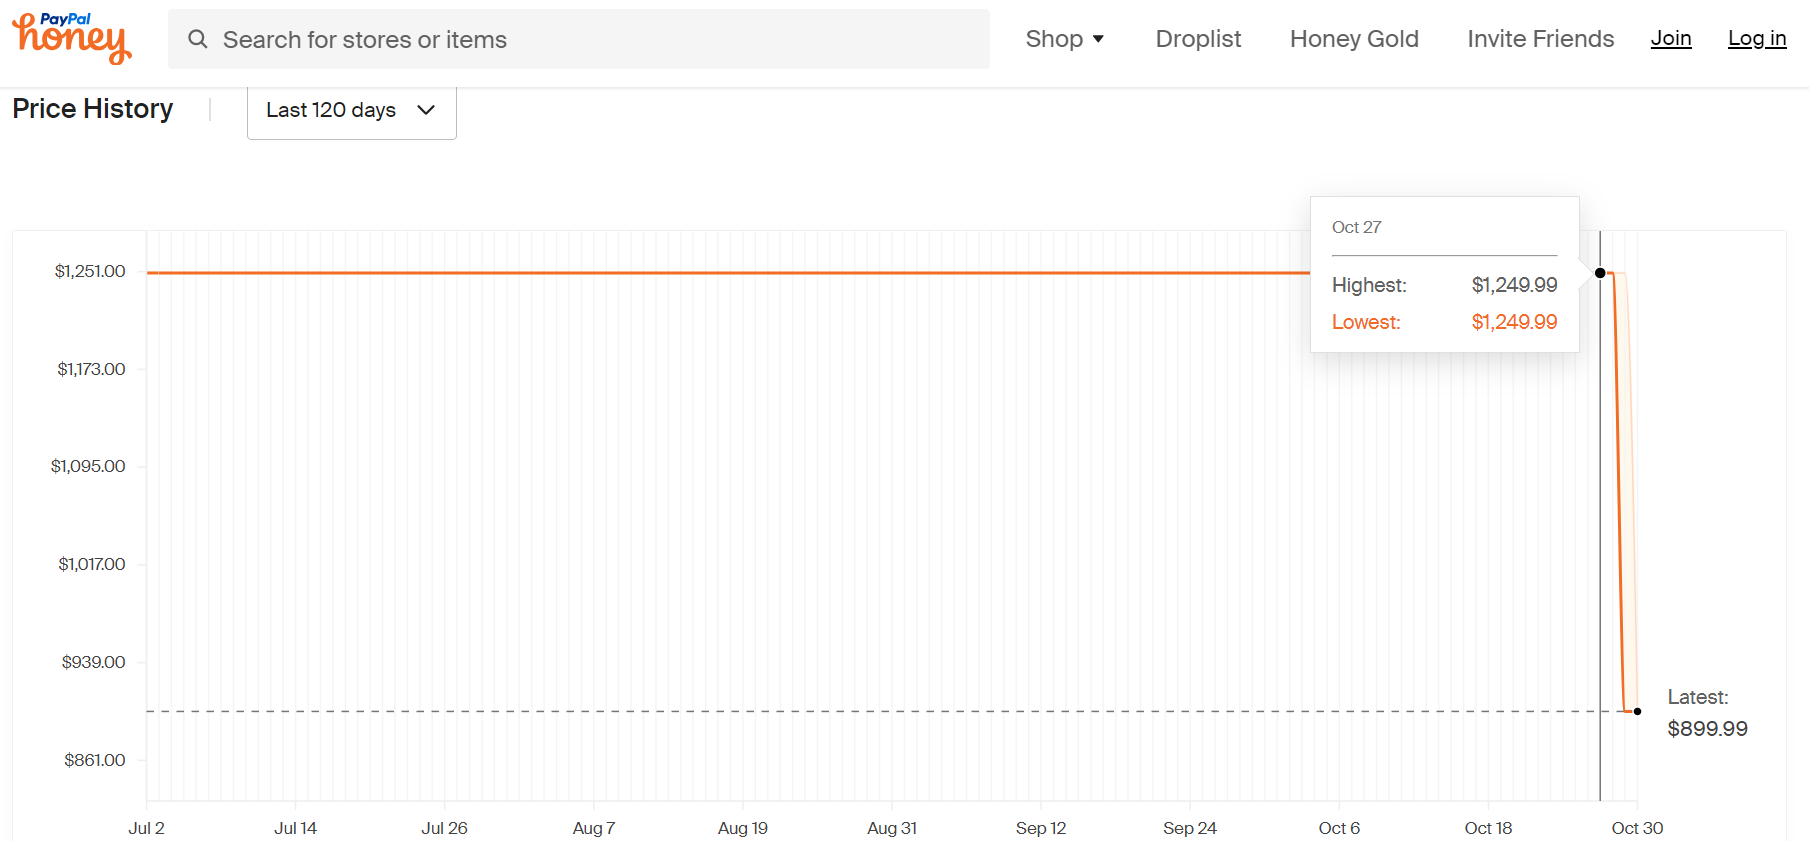This screenshot has height=841, width=1809.
Task: Click the Shop dropdown arrow
Action: [x=1098, y=39]
